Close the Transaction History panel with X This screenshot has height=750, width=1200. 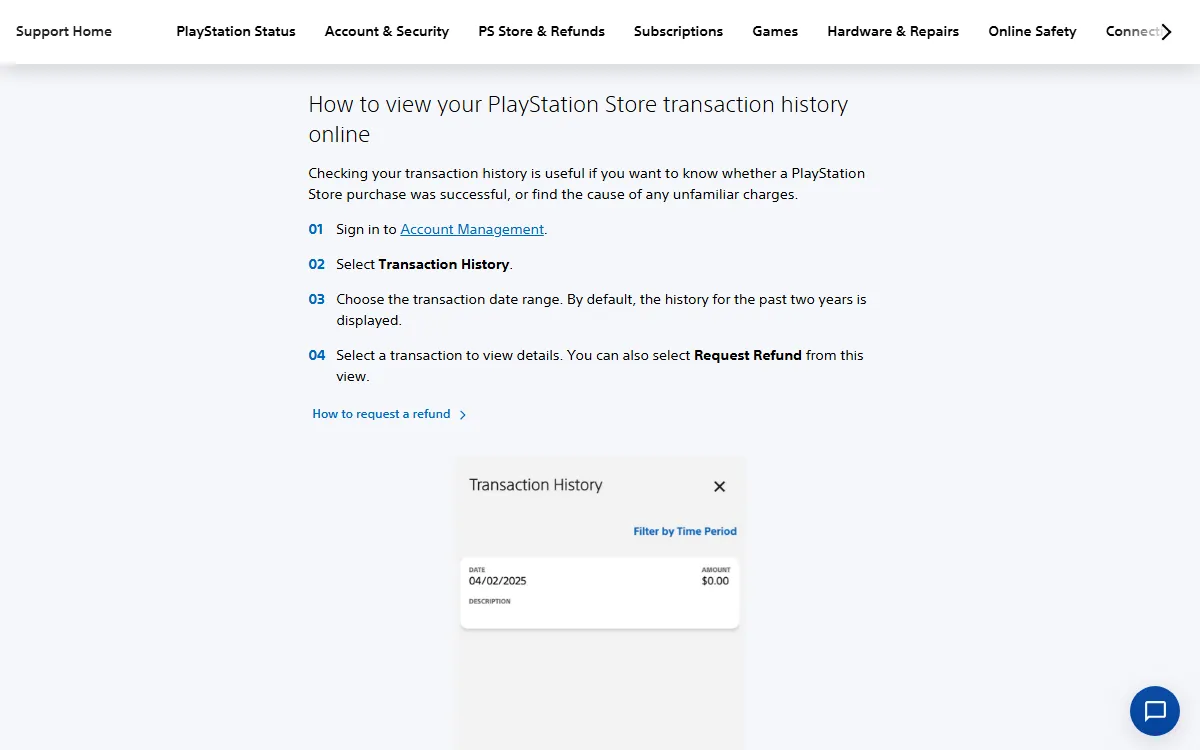tap(719, 486)
